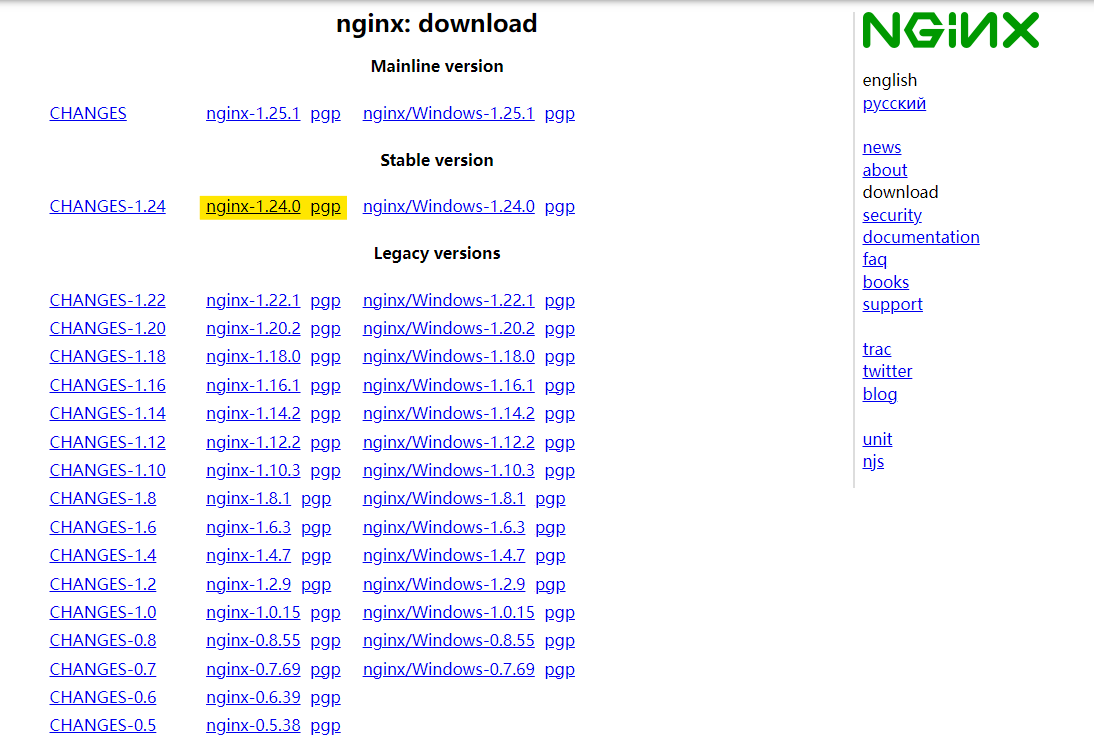Open the faq page
Viewport: 1094px width, 749px height.
875,259
